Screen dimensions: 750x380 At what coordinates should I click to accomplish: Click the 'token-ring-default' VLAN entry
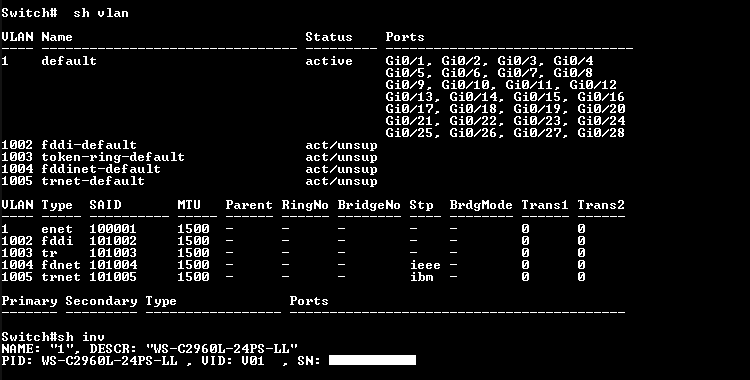click(x=113, y=156)
